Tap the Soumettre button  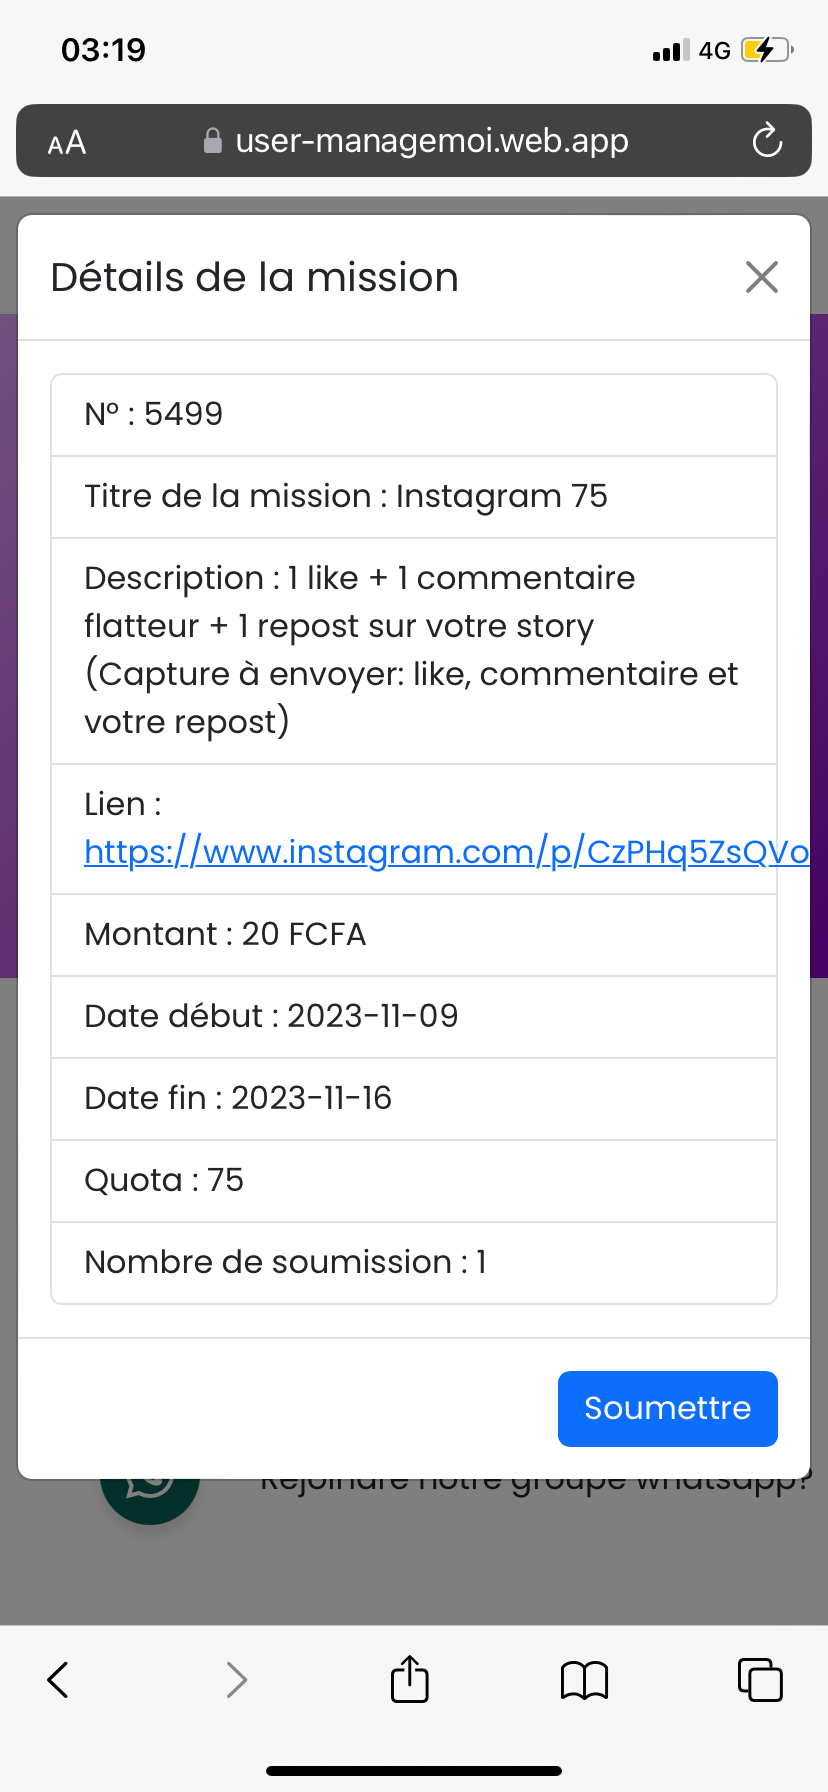[x=667, y=1408]
